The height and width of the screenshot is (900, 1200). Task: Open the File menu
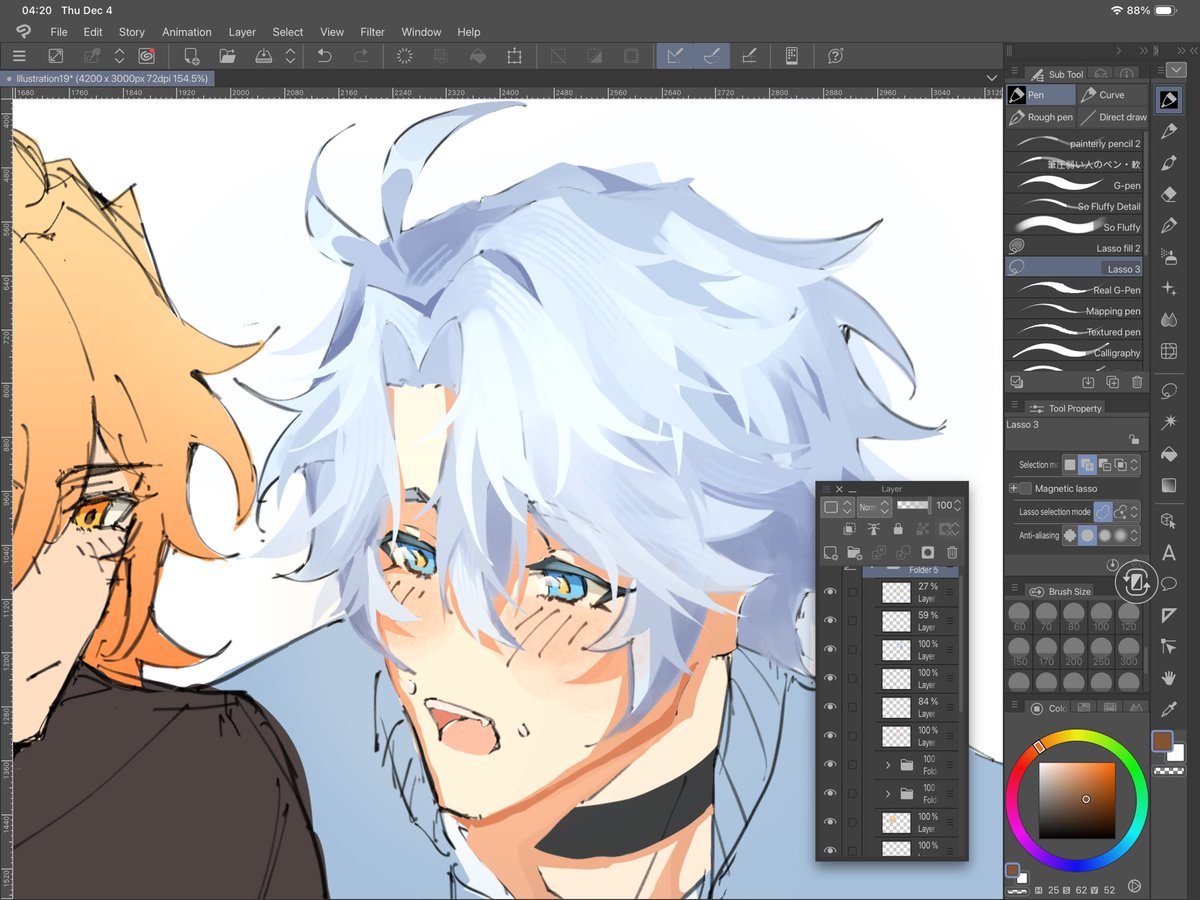(x=59, y=32)
